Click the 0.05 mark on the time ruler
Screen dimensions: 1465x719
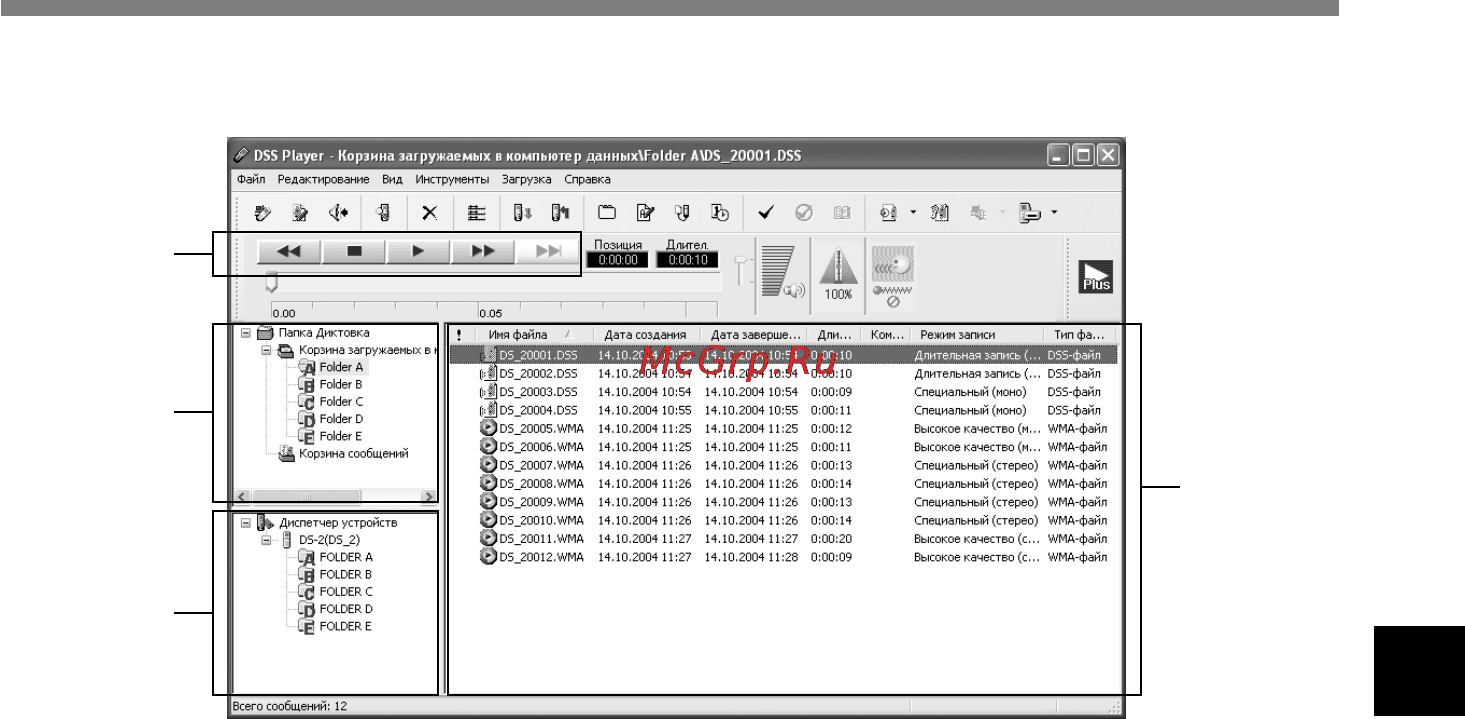(490, 313)
